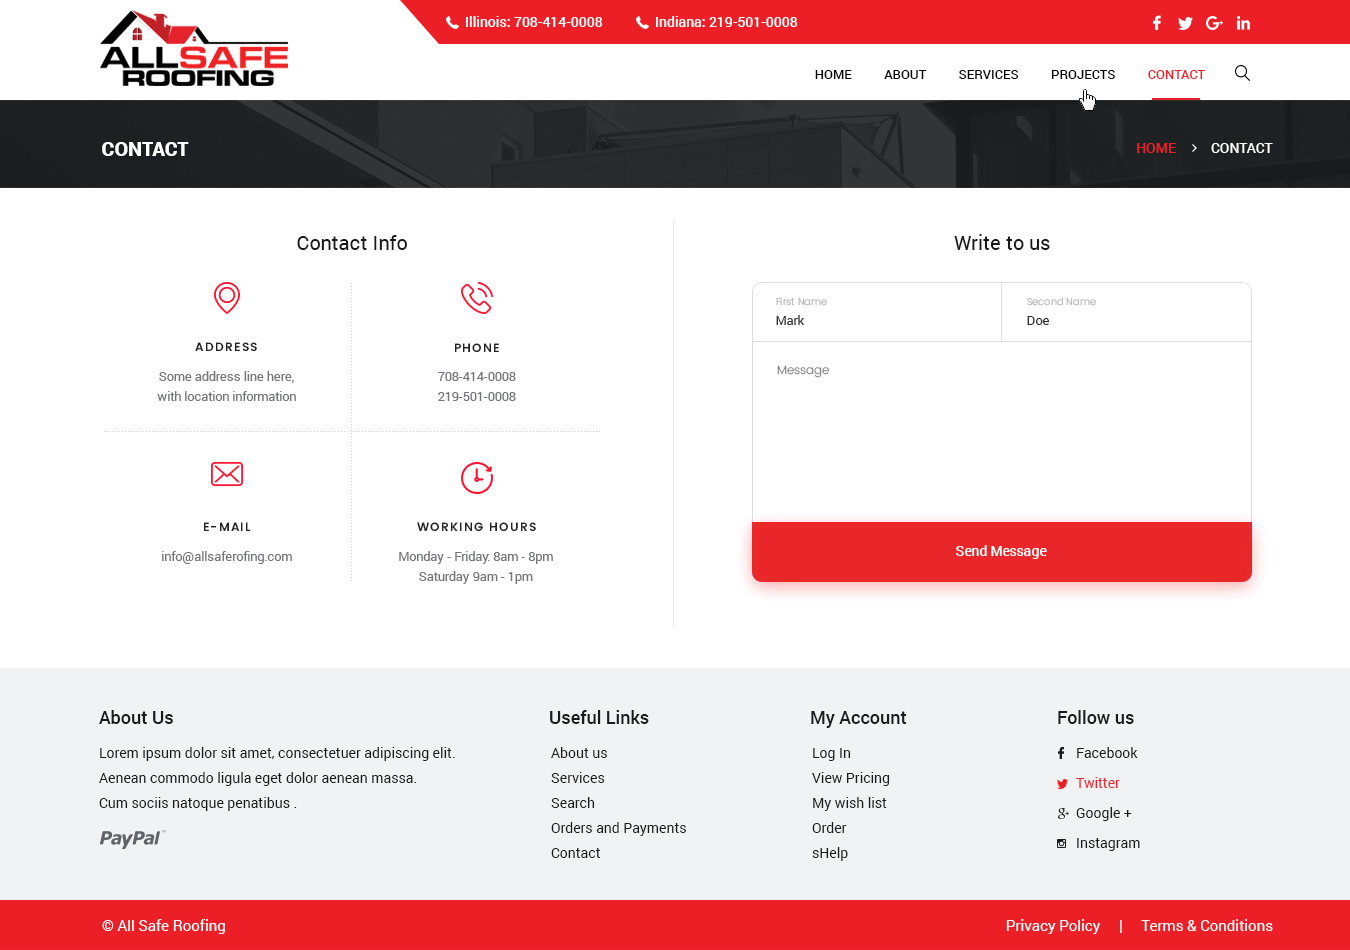Open the Services menu item
The image size is (1350, 950).
point(988,75)
